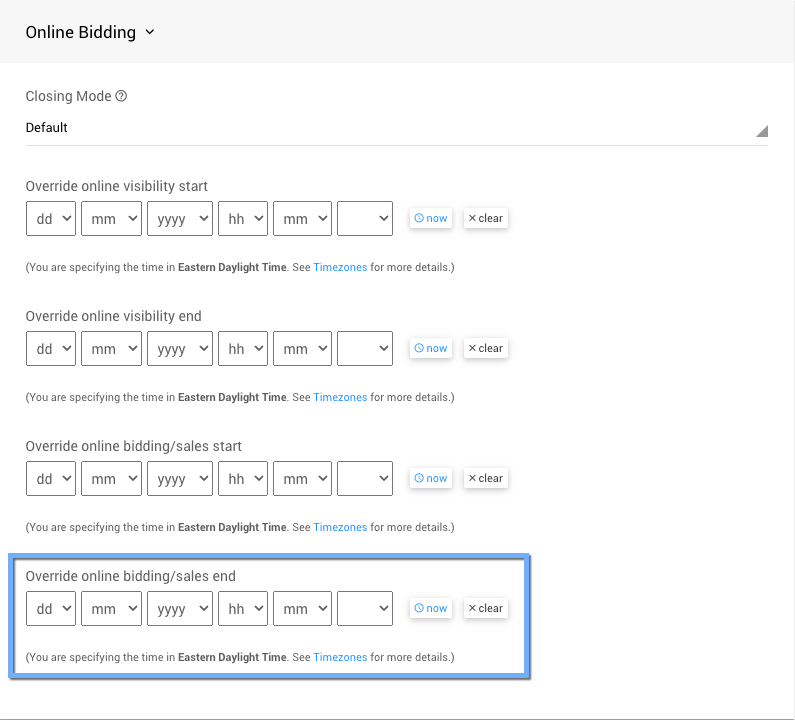Image resolution: width=795 pixels, height=720 pixels.
Task: Click 'now' for online visibility start
Action: [431, 218]
